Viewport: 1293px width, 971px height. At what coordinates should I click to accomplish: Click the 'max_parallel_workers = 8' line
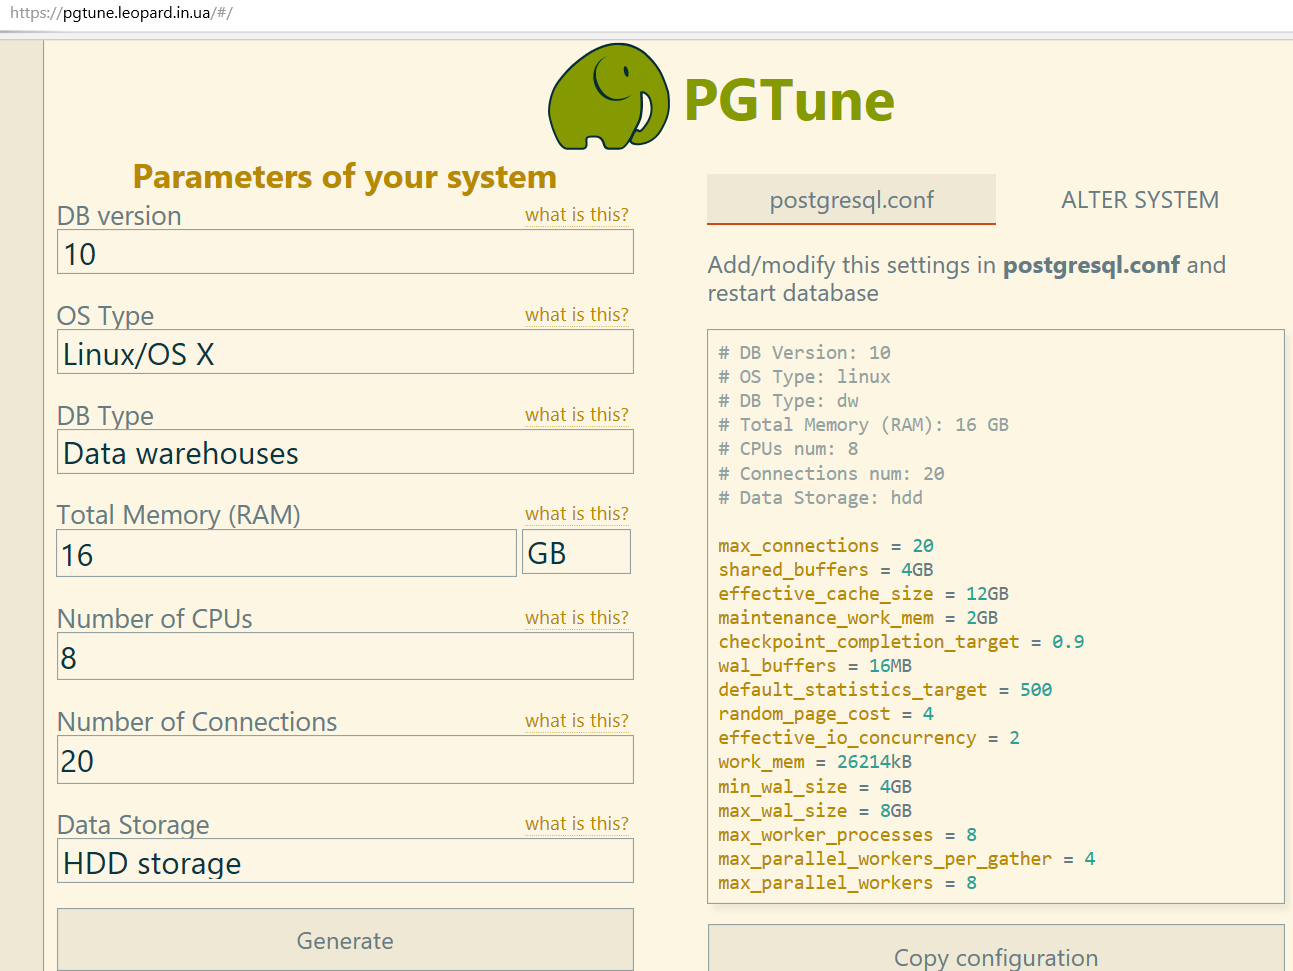click(x=848, y=883)
